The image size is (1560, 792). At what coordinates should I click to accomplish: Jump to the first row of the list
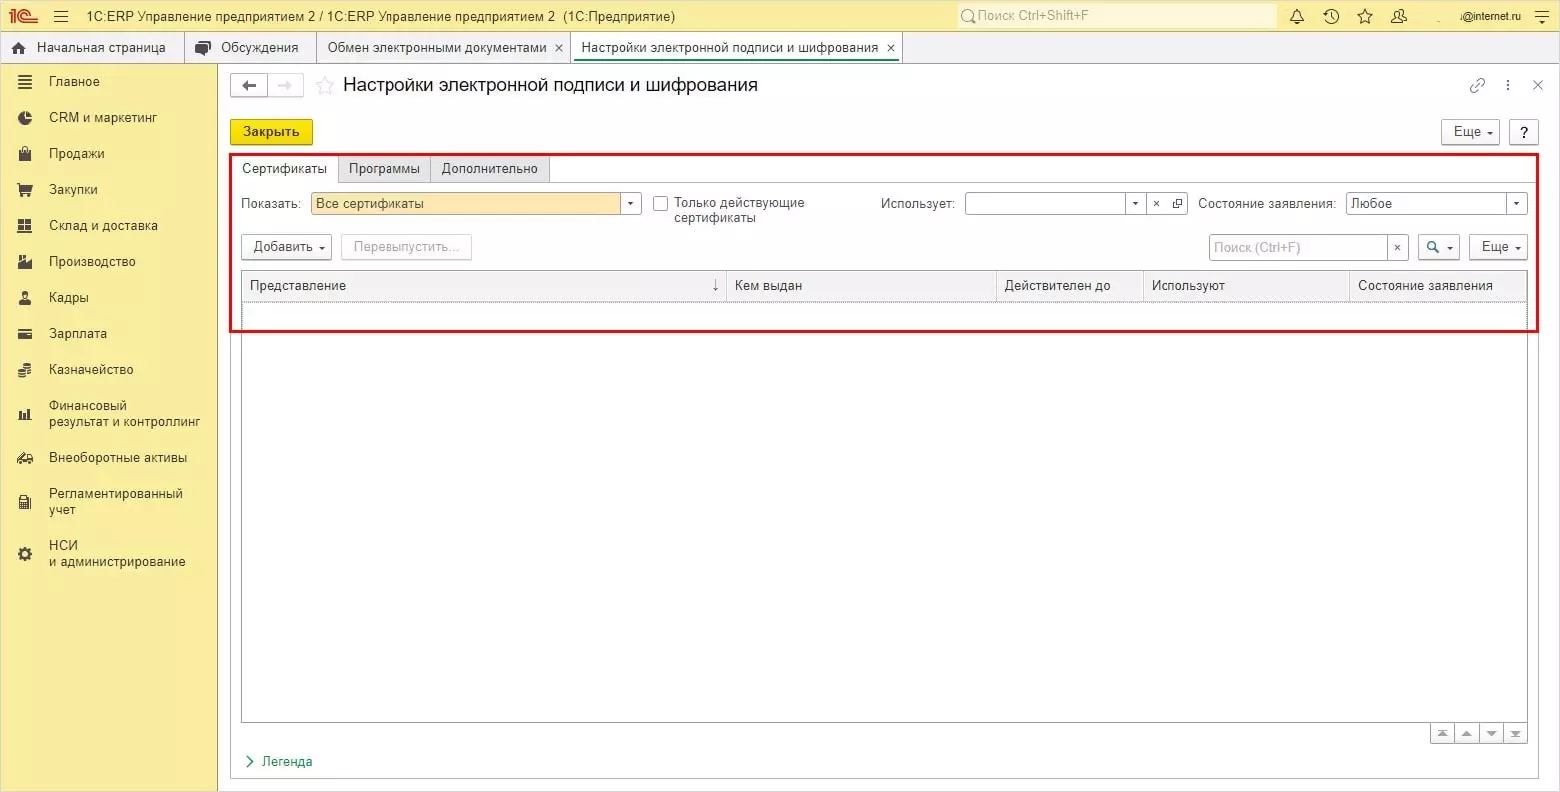1442,734
